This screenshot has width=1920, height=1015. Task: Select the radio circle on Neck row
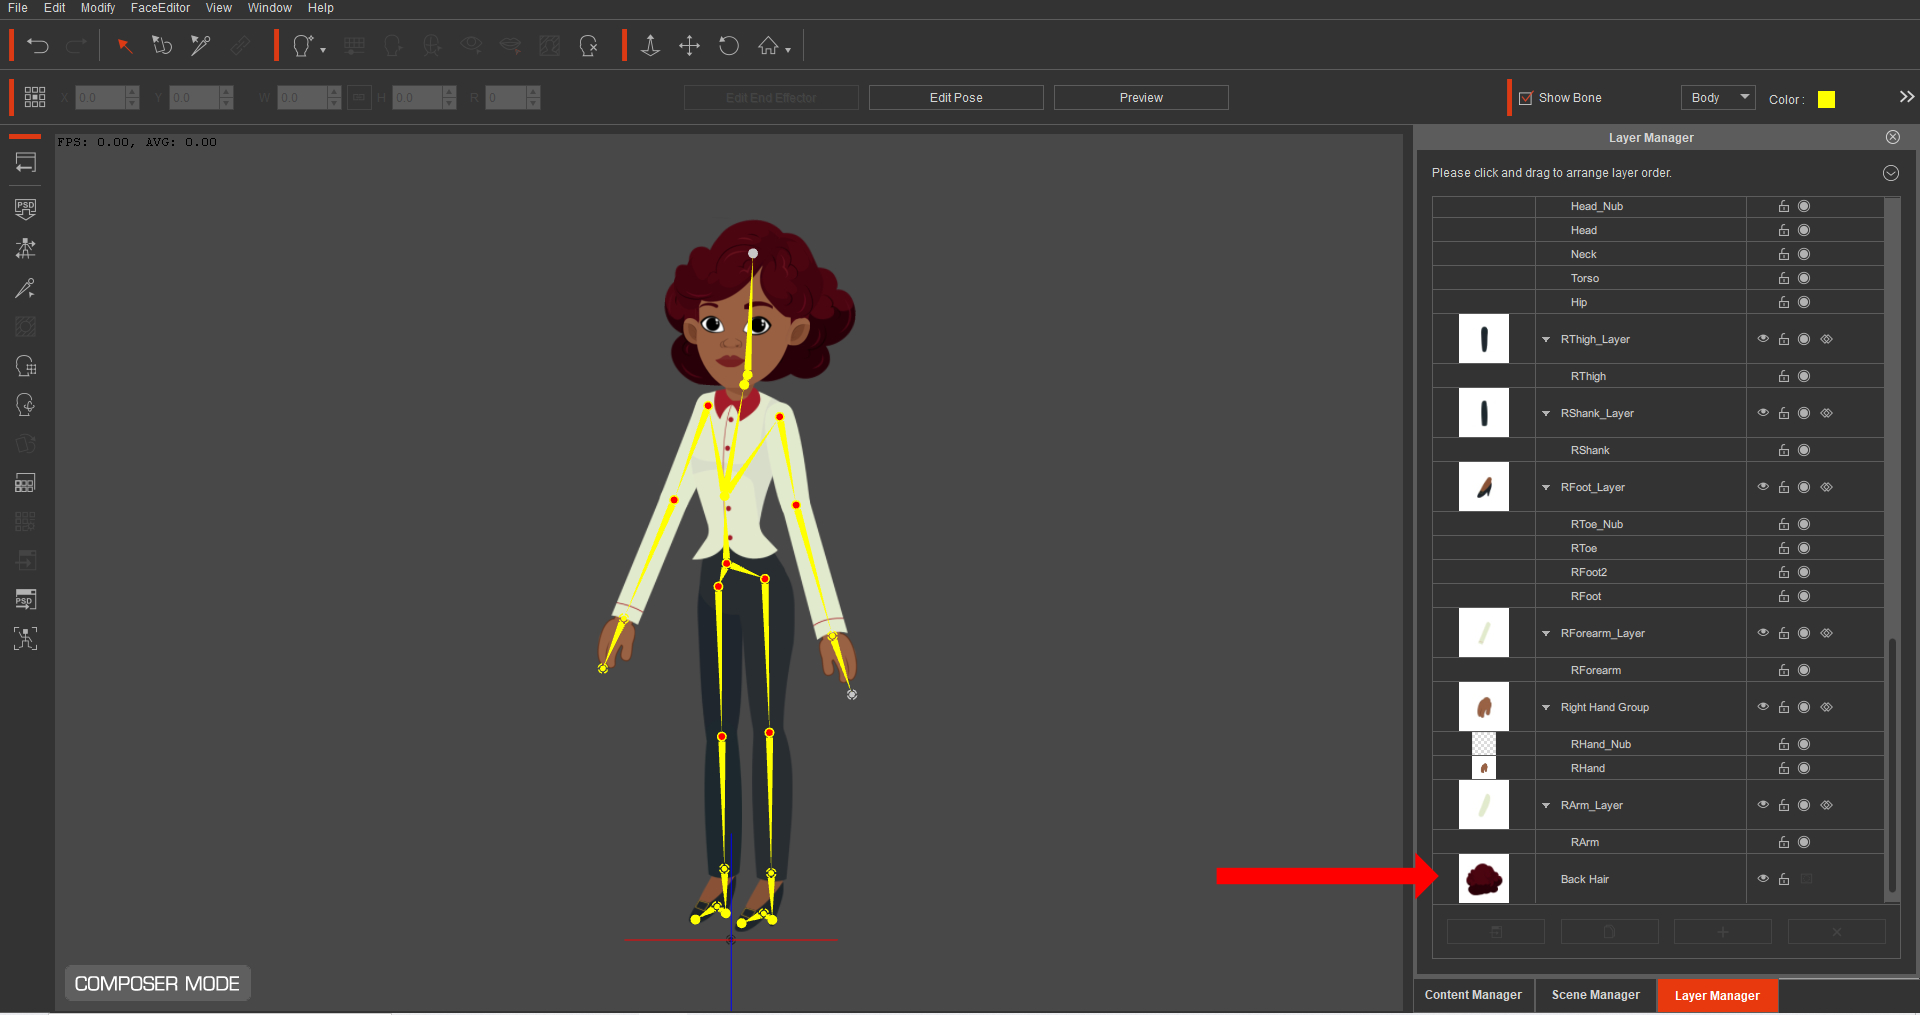point(1804,254)
